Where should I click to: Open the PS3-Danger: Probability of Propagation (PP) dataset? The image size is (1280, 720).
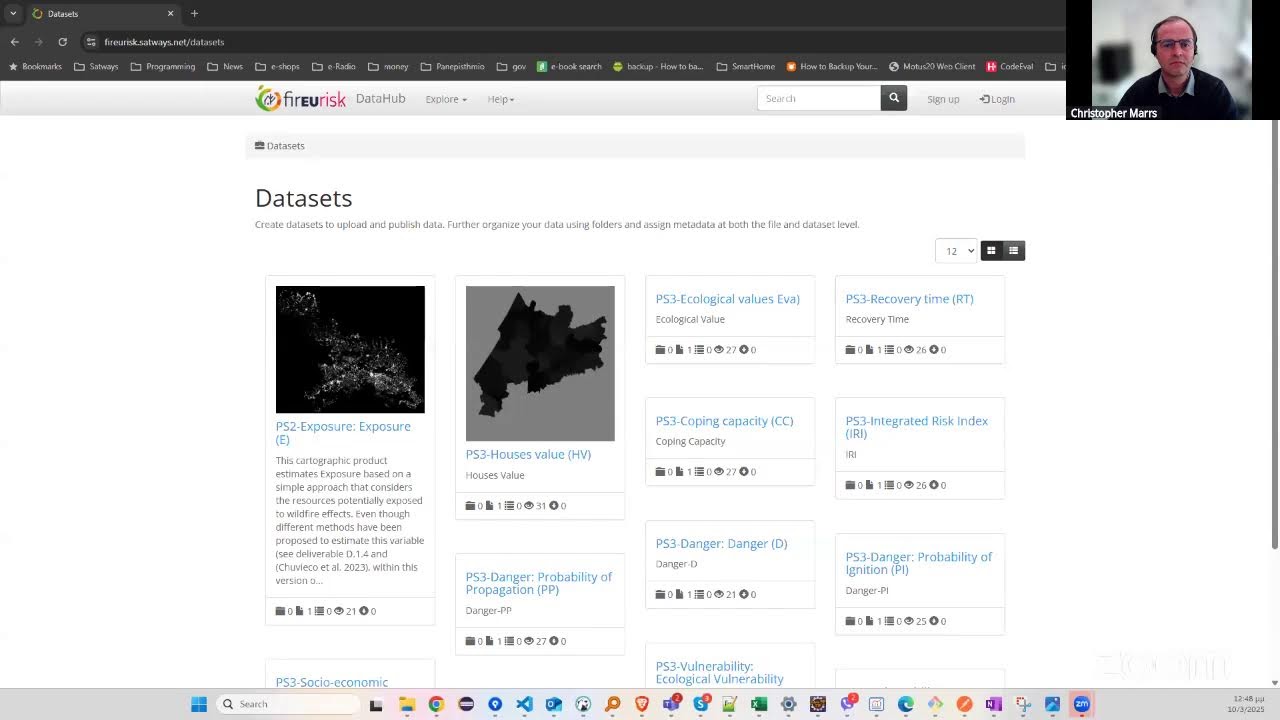coord(539,583)
